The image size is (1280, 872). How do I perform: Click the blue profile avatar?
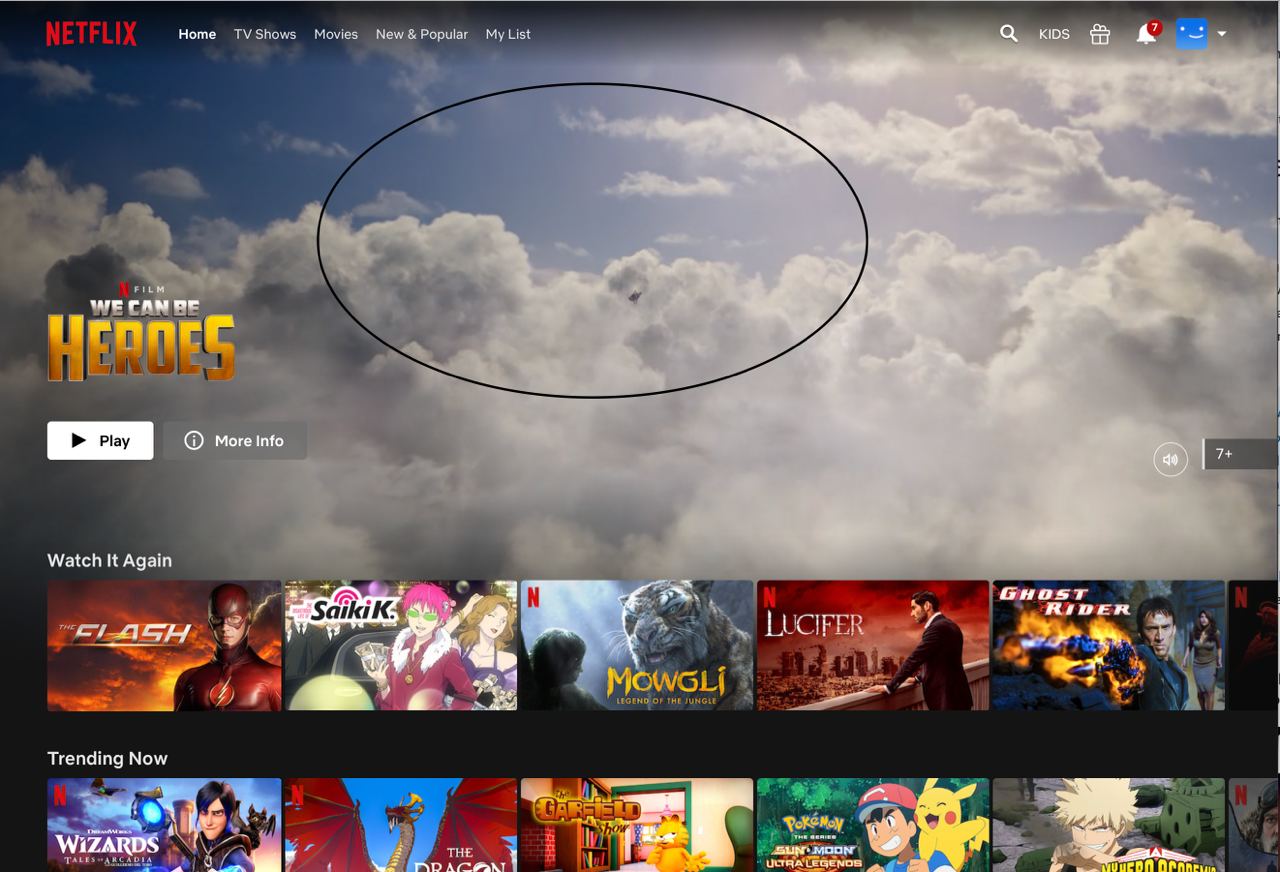[x=1192, y=33]
